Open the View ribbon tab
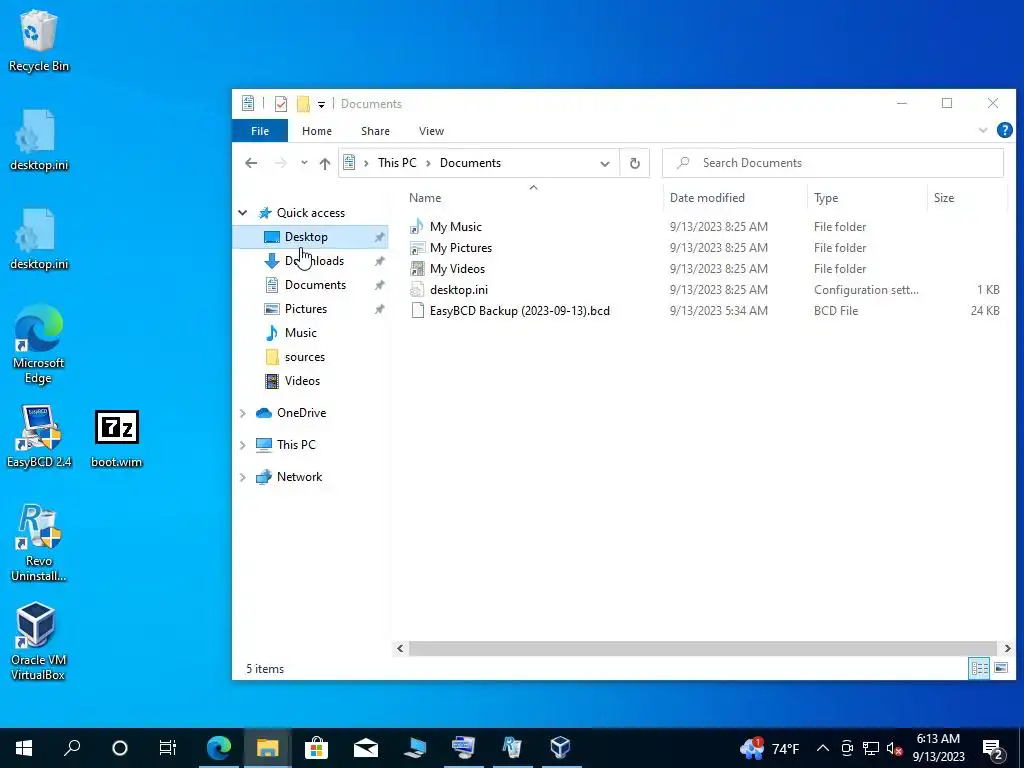This screenshot has height=768, width=1024. click(x=431, y=131)
